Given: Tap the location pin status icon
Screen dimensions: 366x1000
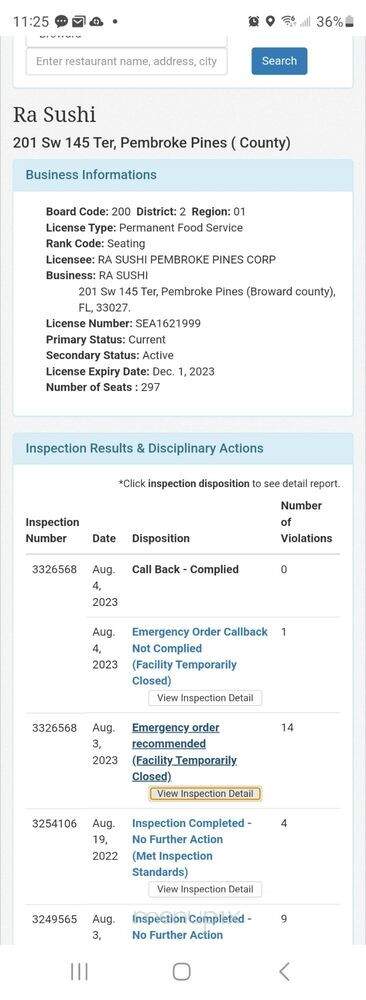Looking at the screenshot, I should coord(270,22).
